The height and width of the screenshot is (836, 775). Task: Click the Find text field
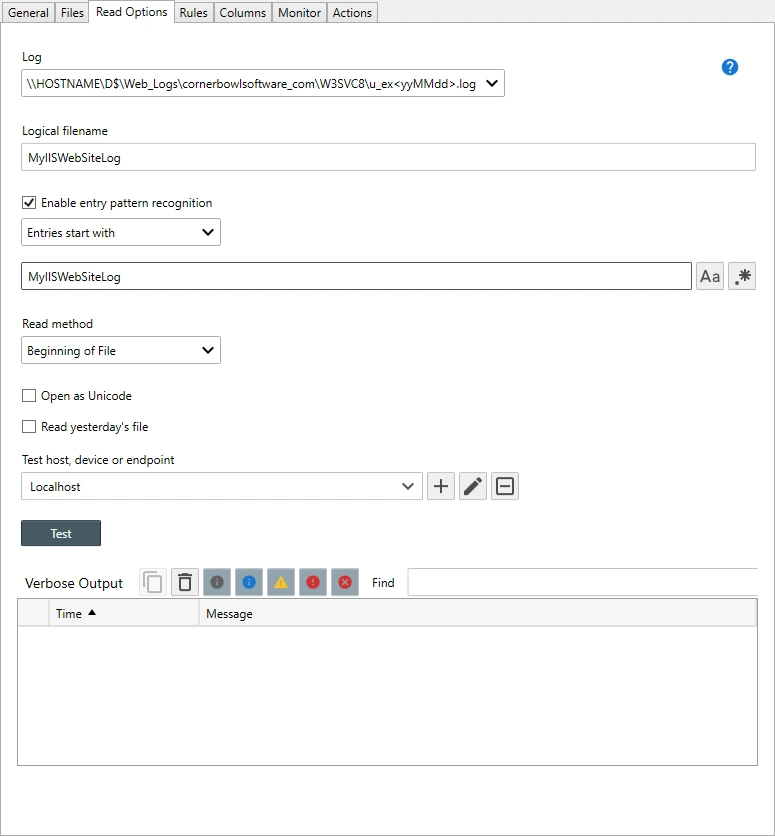coord(582,583)
